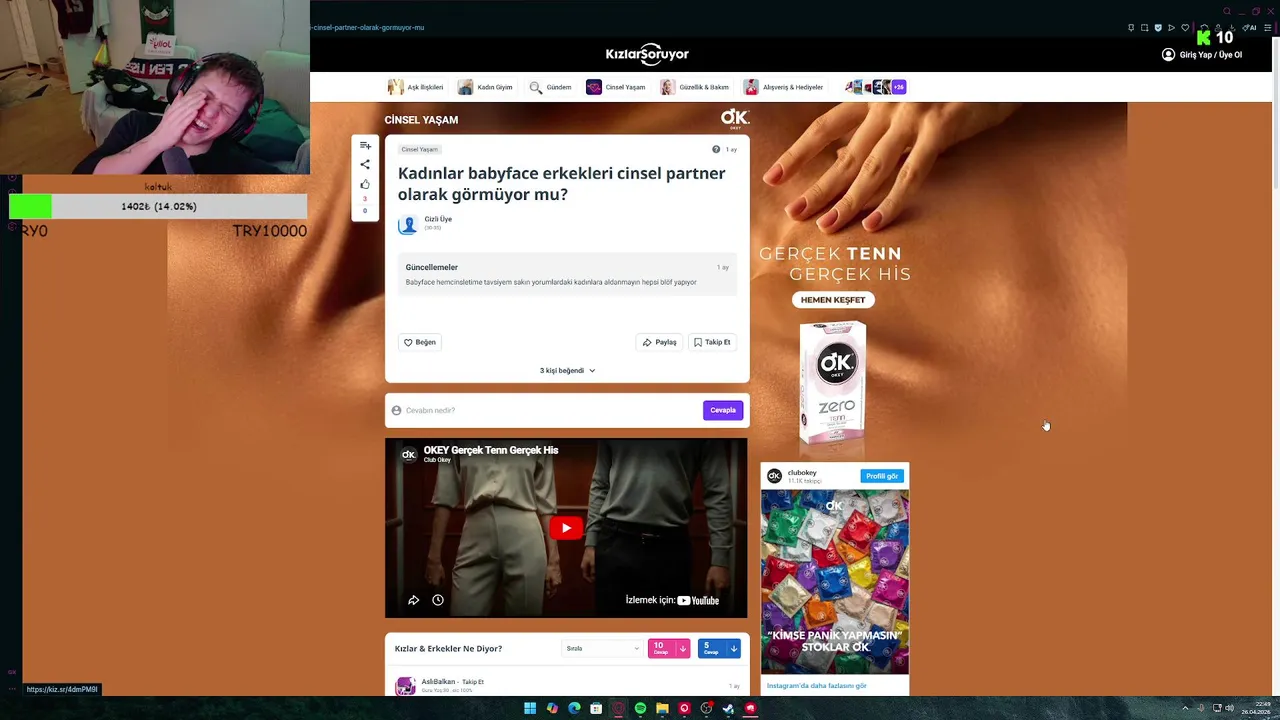Open the Gündem category
The width and height of the screenshot is (1280, 720).
click(x=550, y=87)
